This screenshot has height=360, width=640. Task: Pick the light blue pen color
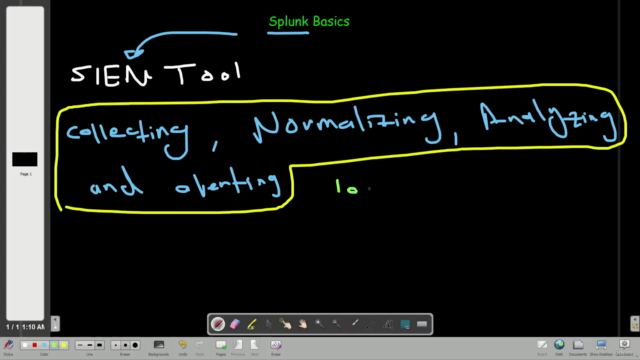[x=44, y=345]
